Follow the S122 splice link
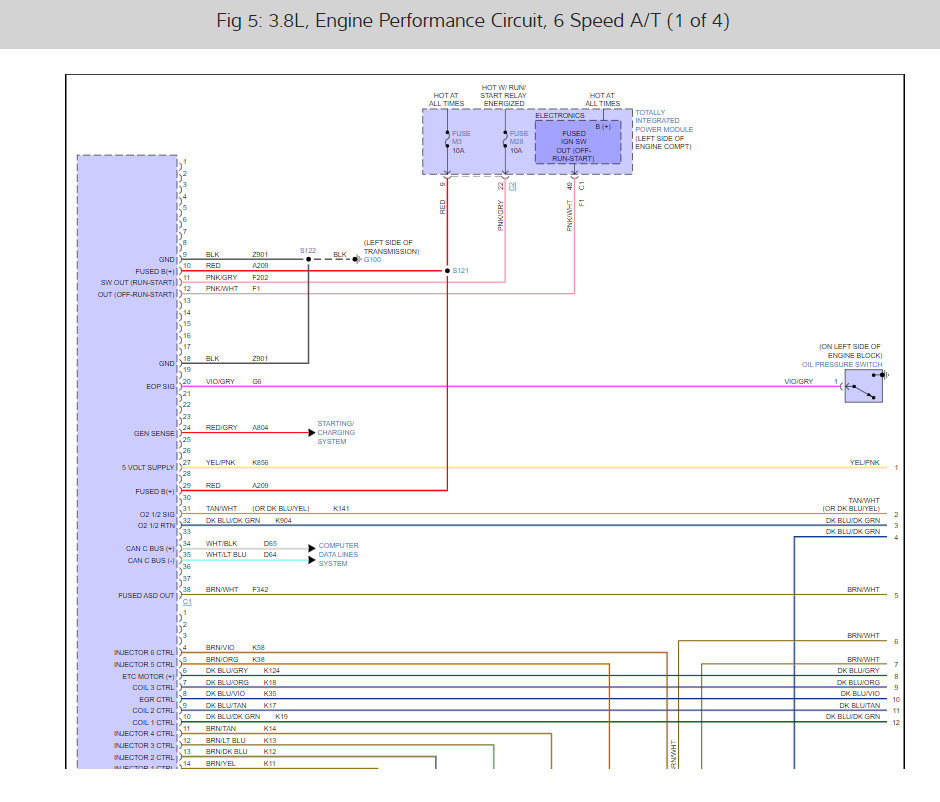 [308, 251]
